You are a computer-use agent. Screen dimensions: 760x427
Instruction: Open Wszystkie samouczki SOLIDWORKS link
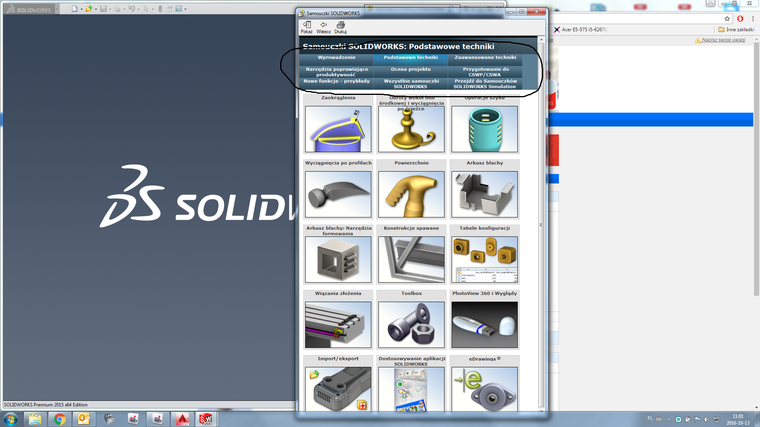(411, 83)
